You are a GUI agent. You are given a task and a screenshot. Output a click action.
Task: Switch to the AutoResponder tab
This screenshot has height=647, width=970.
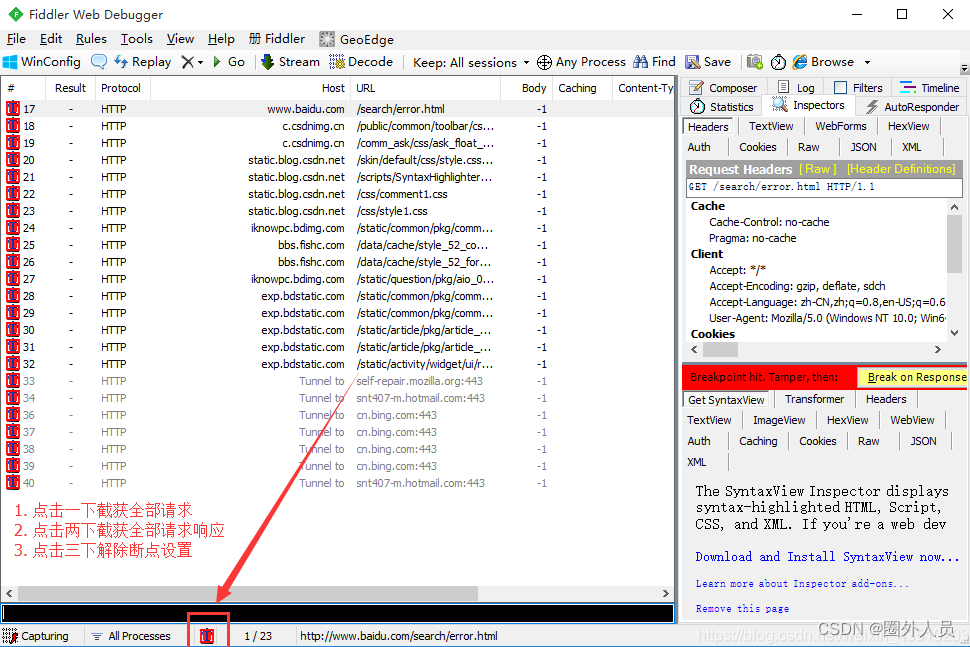point(912,106)
